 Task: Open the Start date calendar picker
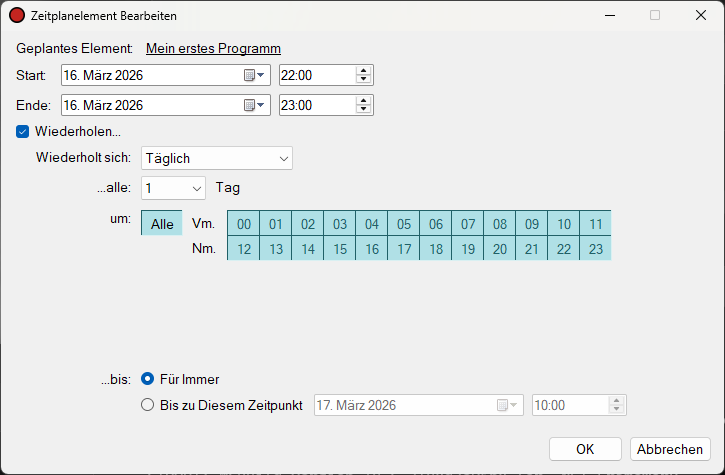pos(254,75)
